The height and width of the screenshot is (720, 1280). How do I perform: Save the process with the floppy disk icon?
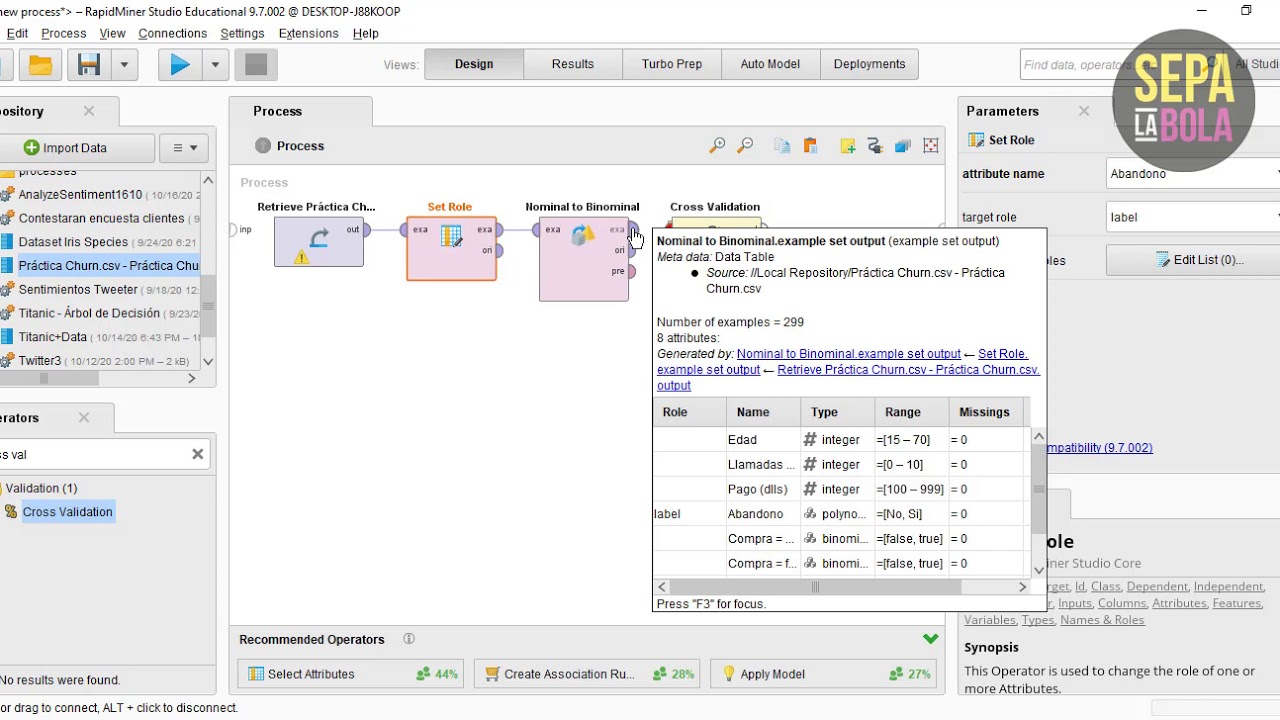pyautogui.click(x=89, y=65)
